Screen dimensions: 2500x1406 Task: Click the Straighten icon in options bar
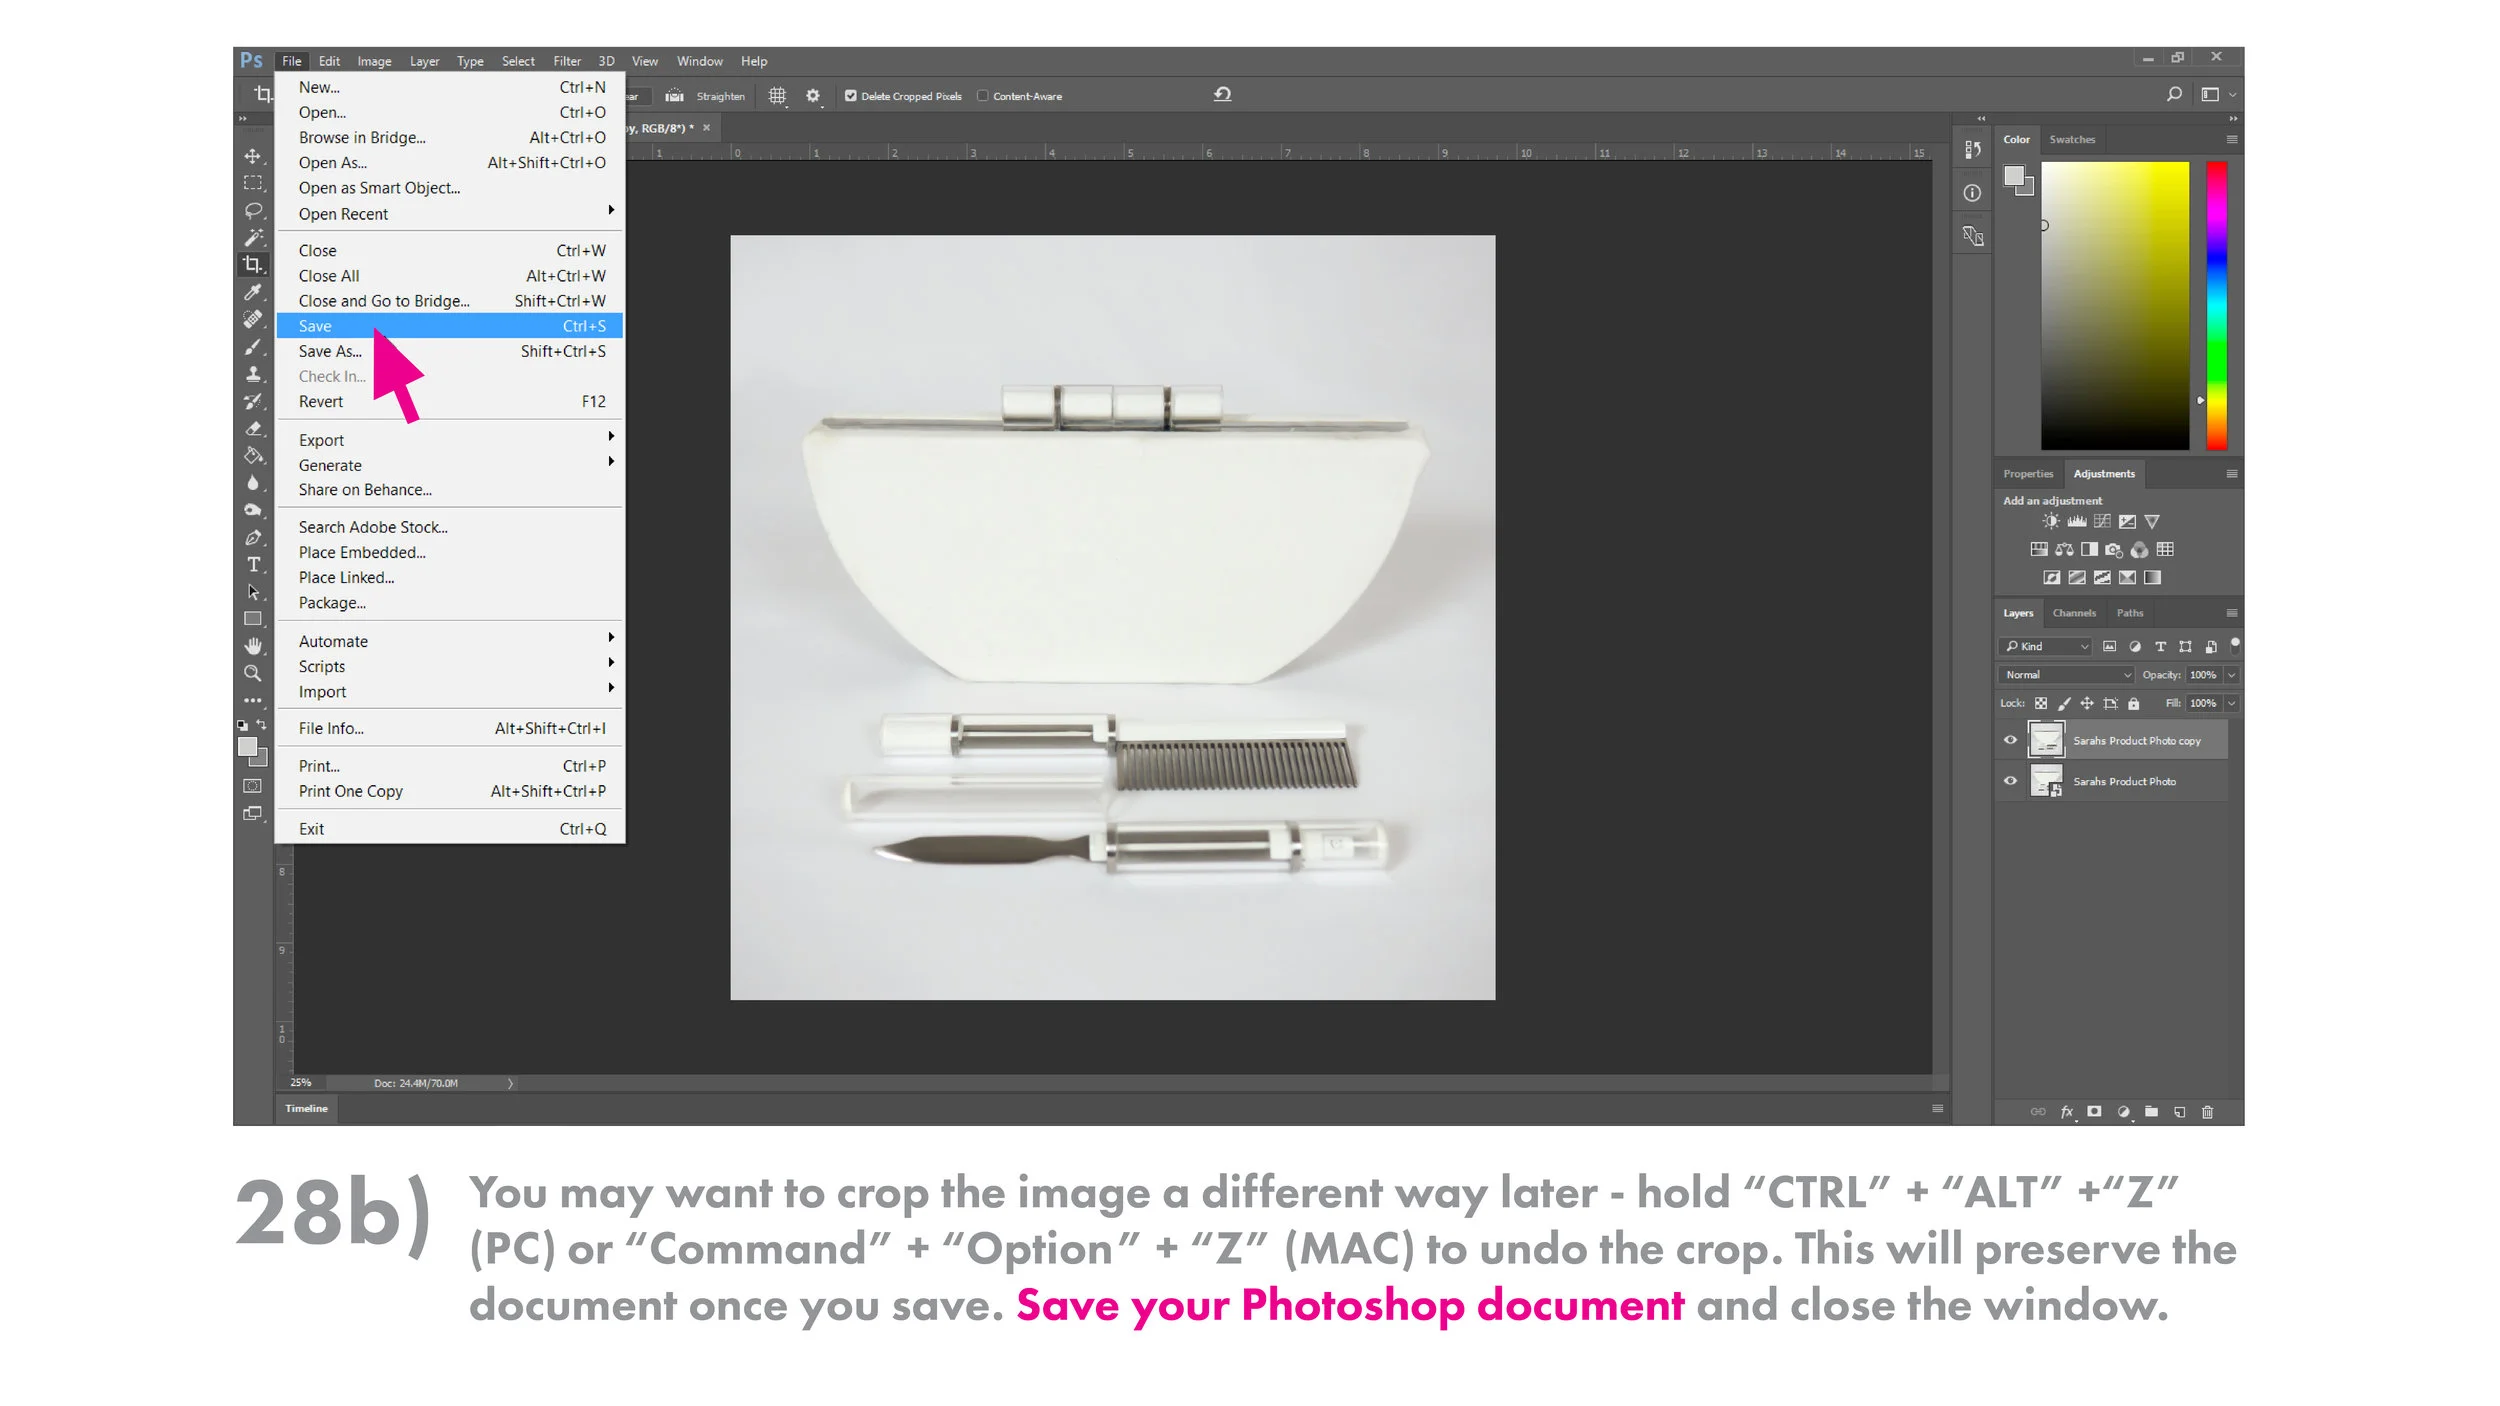point(675,96)
